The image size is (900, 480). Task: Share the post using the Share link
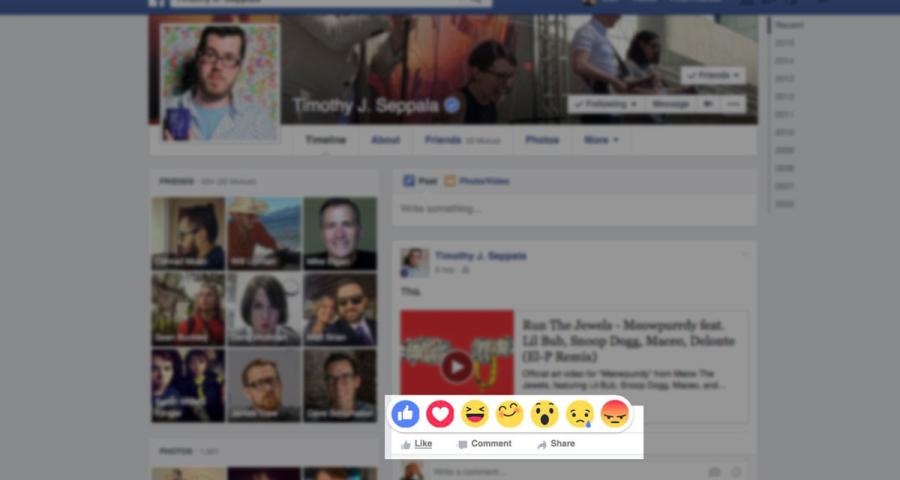click(556, 444)
